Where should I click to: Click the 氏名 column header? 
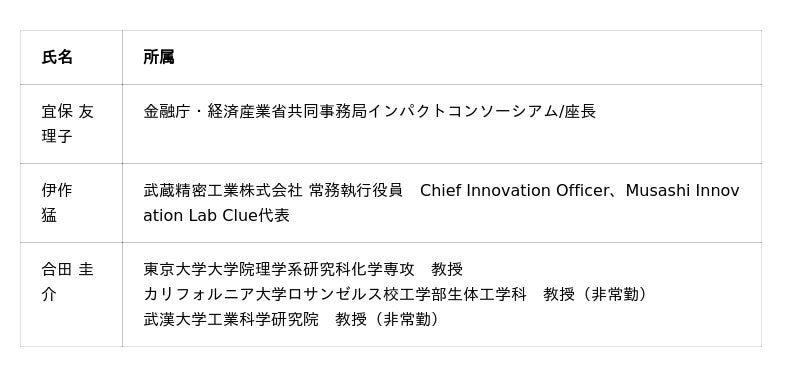click(57, 57)
